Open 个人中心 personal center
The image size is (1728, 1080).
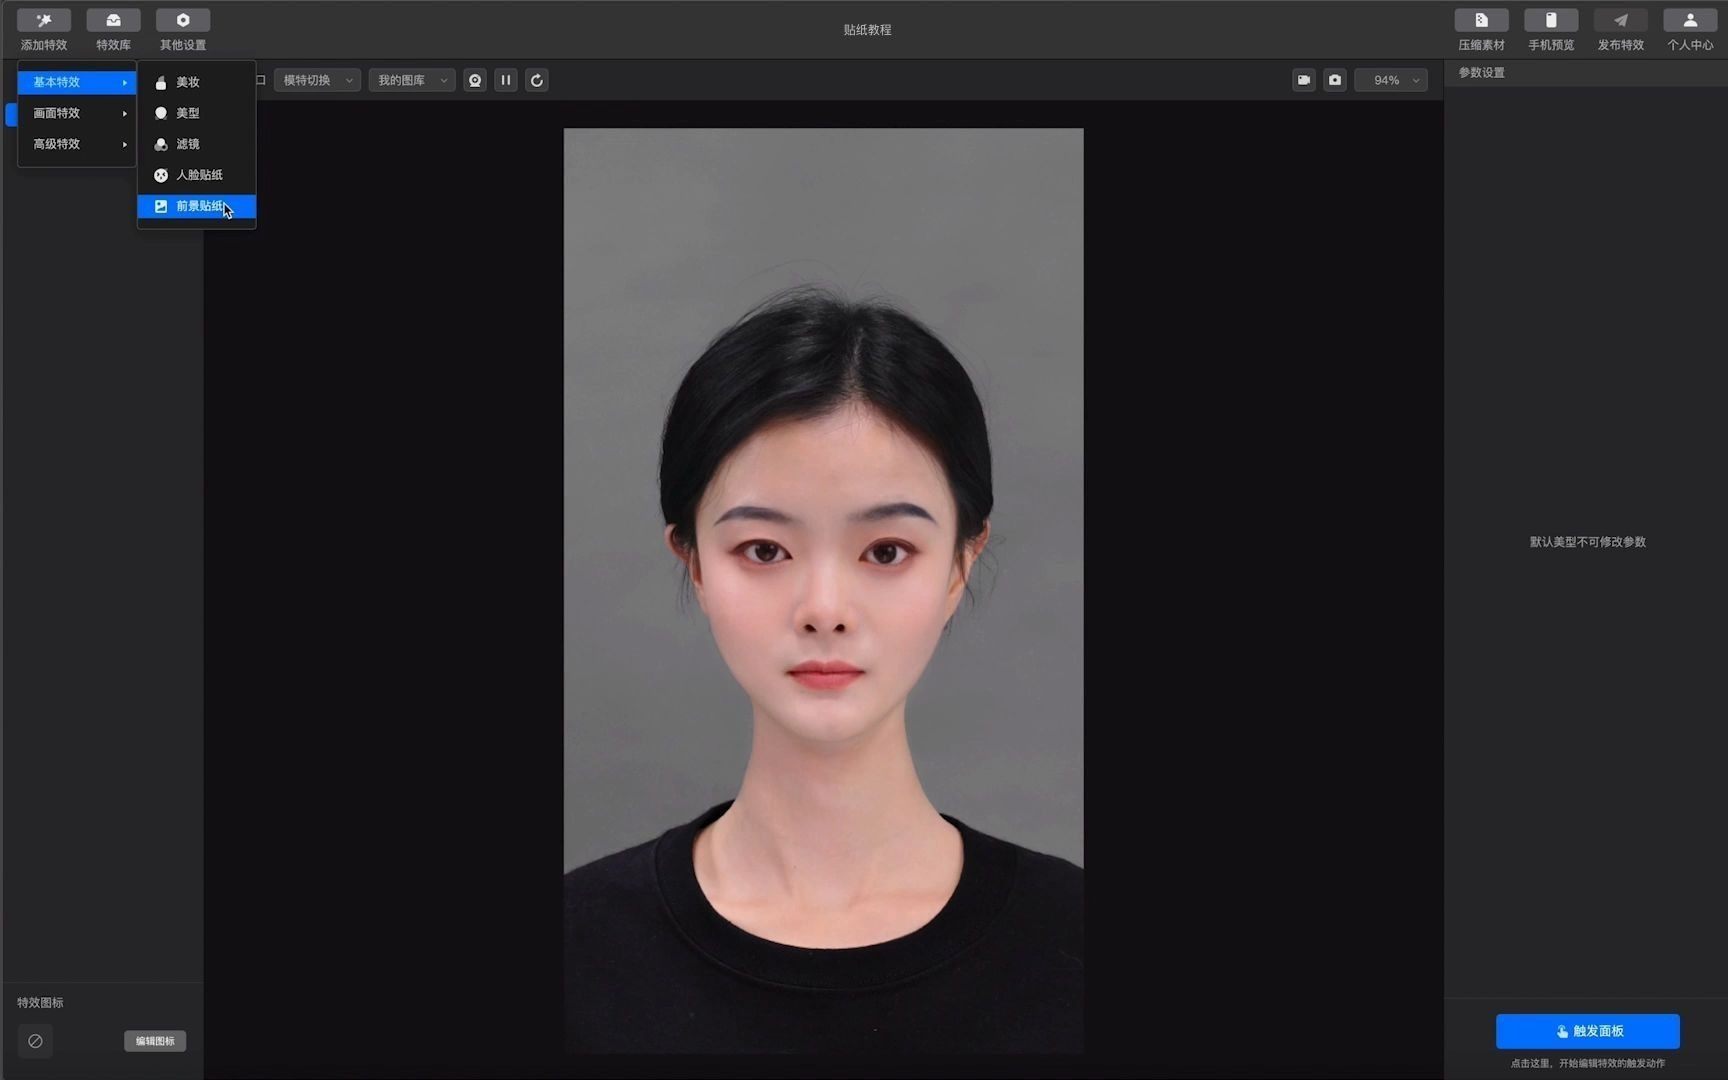(x=1689, y=28)
